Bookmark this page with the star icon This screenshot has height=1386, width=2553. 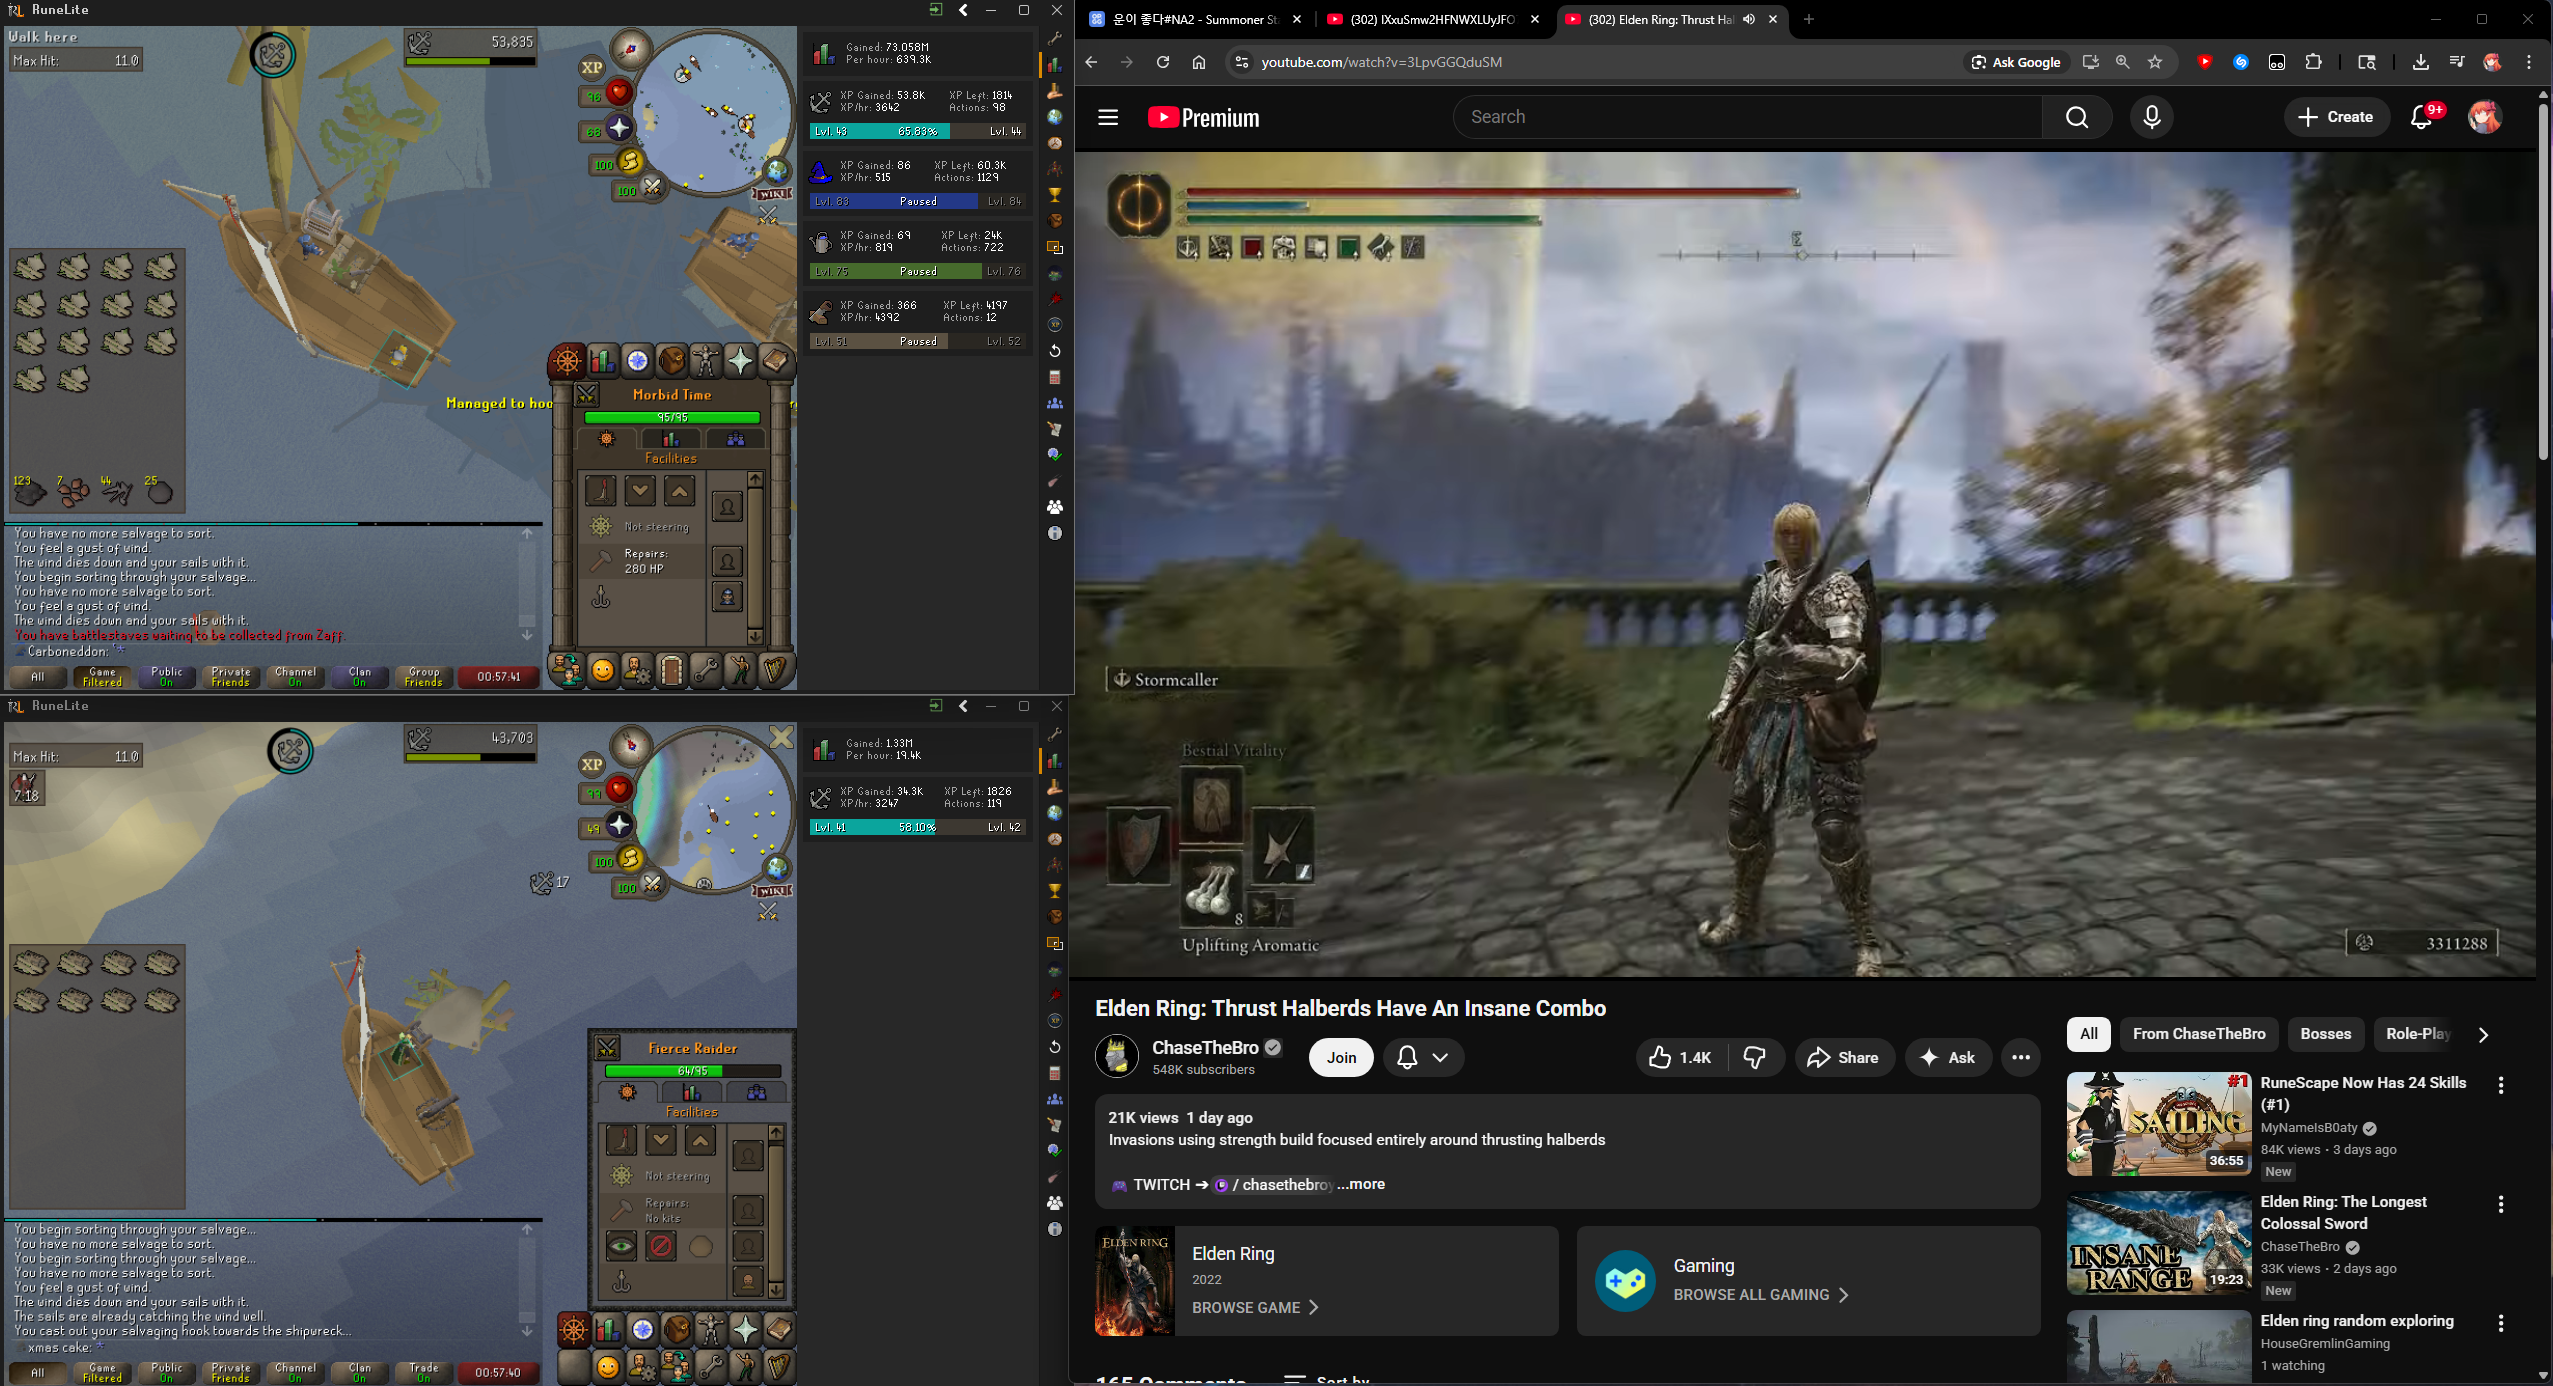[x=2155, y=62]
